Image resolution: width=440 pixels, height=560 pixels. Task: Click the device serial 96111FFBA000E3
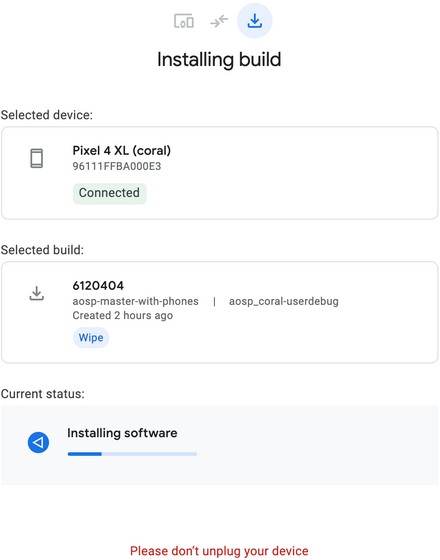point(117,166)
